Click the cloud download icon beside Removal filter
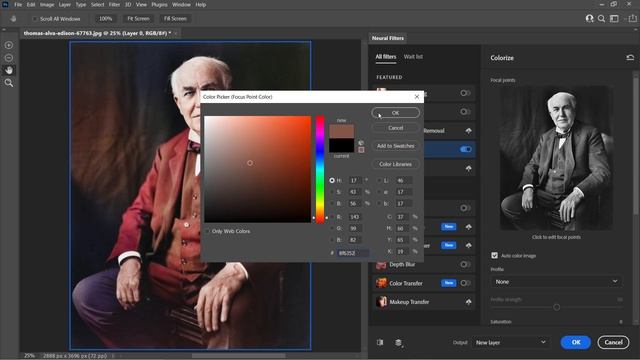 click(469, 131)
